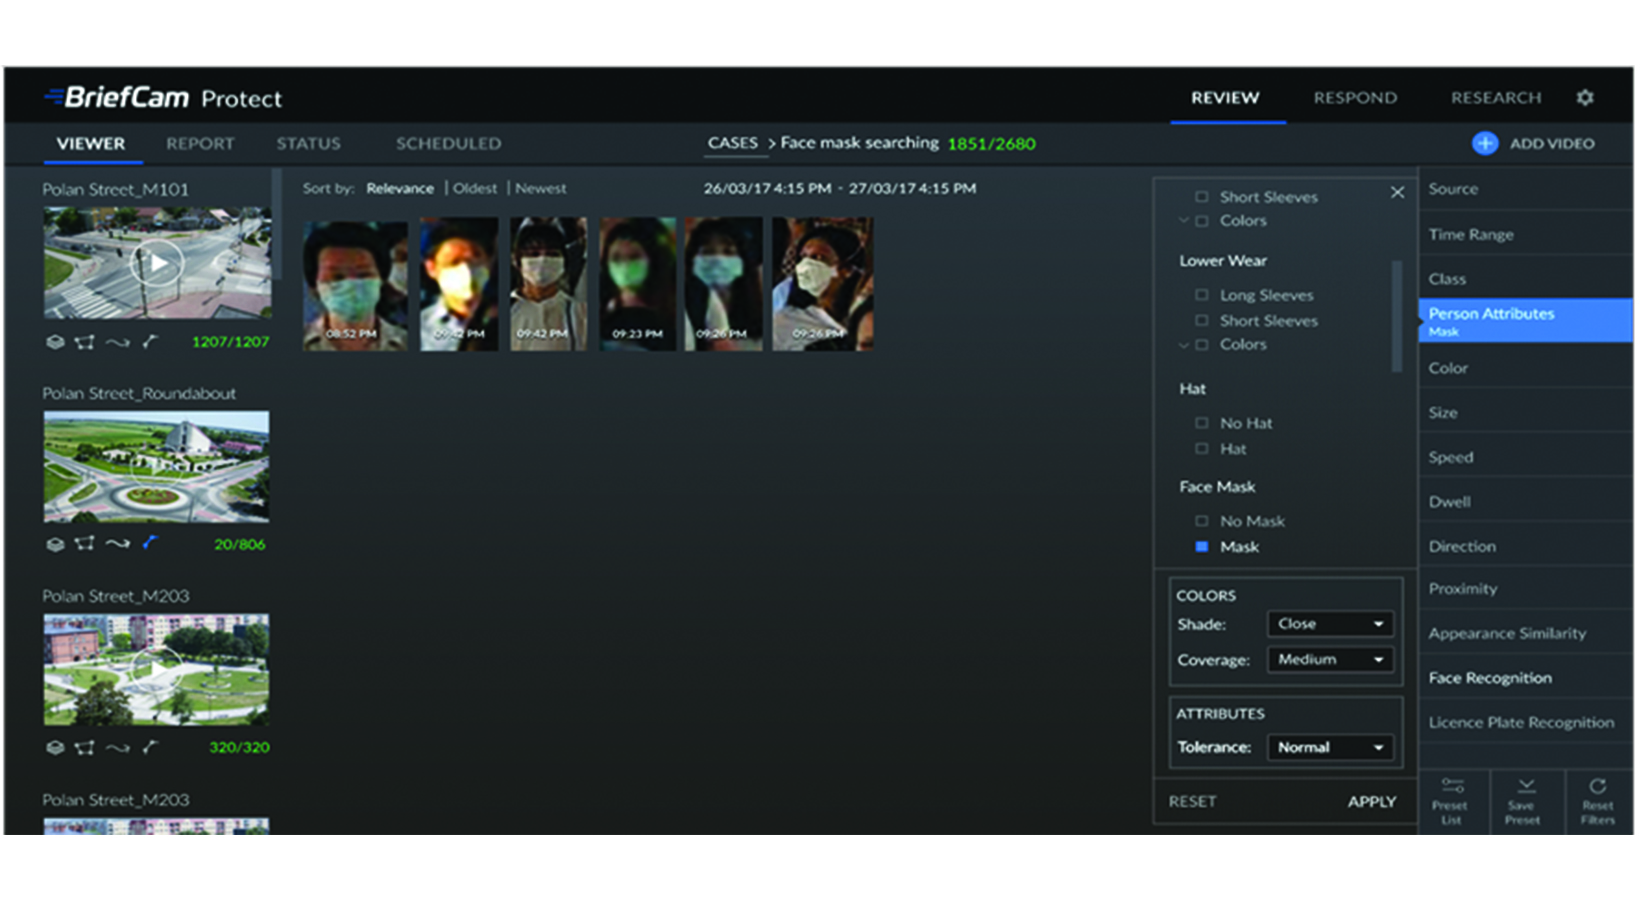Screen dimensions: 1650x900
Task: Click the area polygon icon under first Polan Street_M203
Action: [85, 747]
